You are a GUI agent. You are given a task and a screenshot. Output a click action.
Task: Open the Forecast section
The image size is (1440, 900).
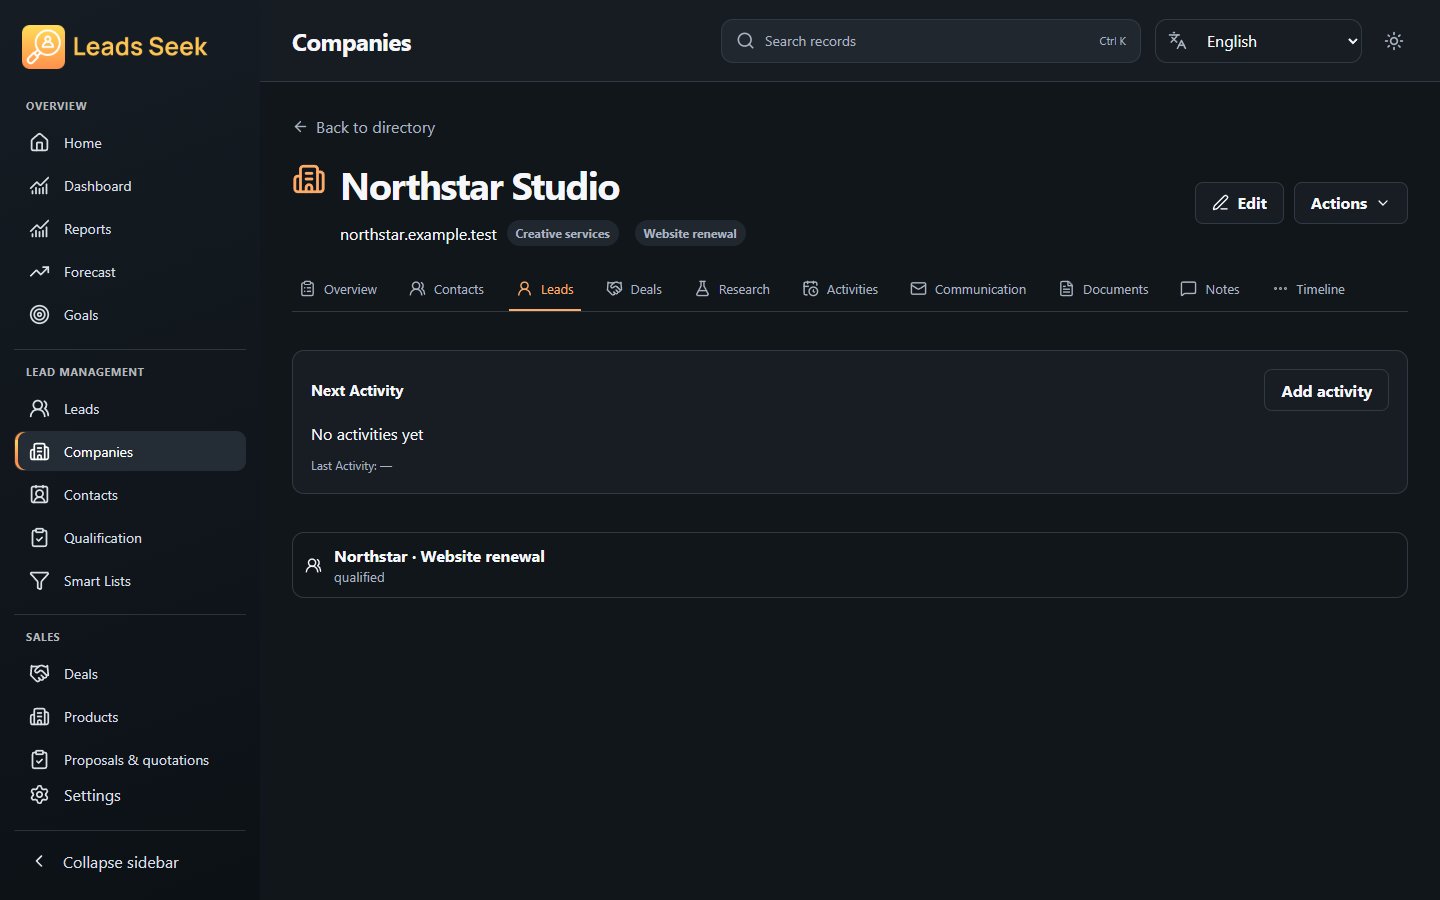click(x=130, y=272)
